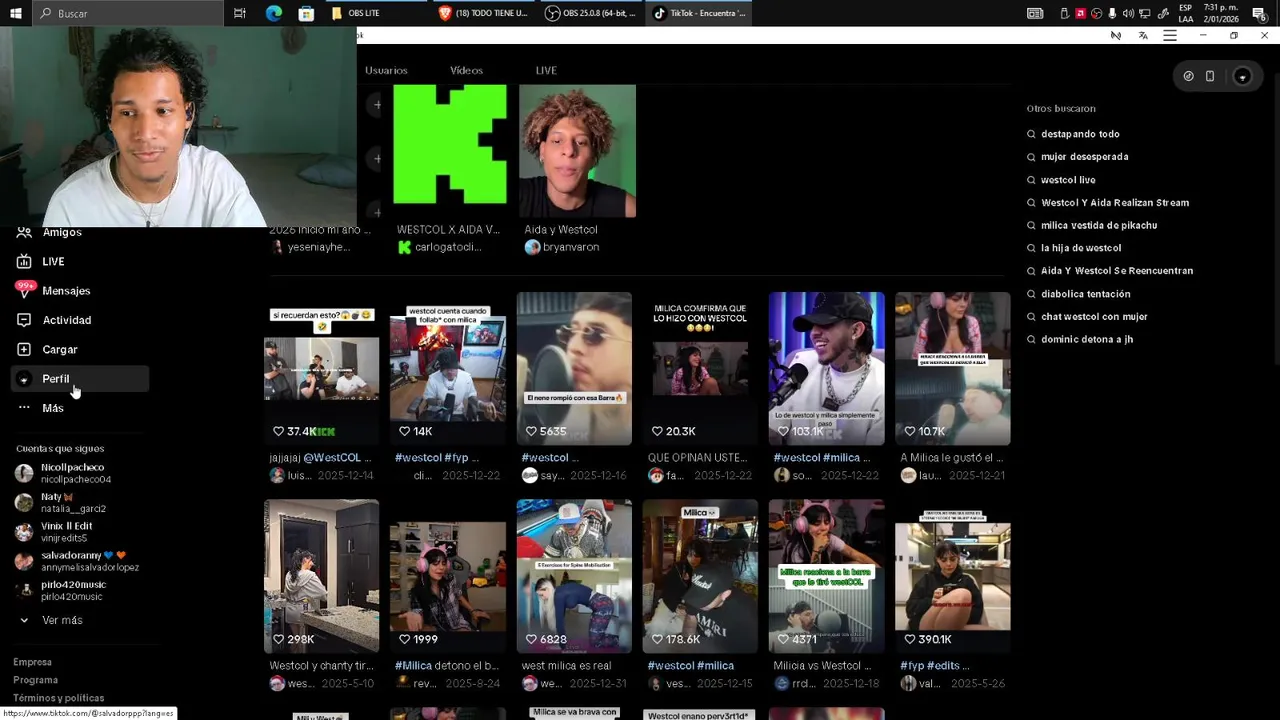Viewport: 1280px width, 720px height.
Task: Click the OBS tray icon
Action: [1097, 13]
